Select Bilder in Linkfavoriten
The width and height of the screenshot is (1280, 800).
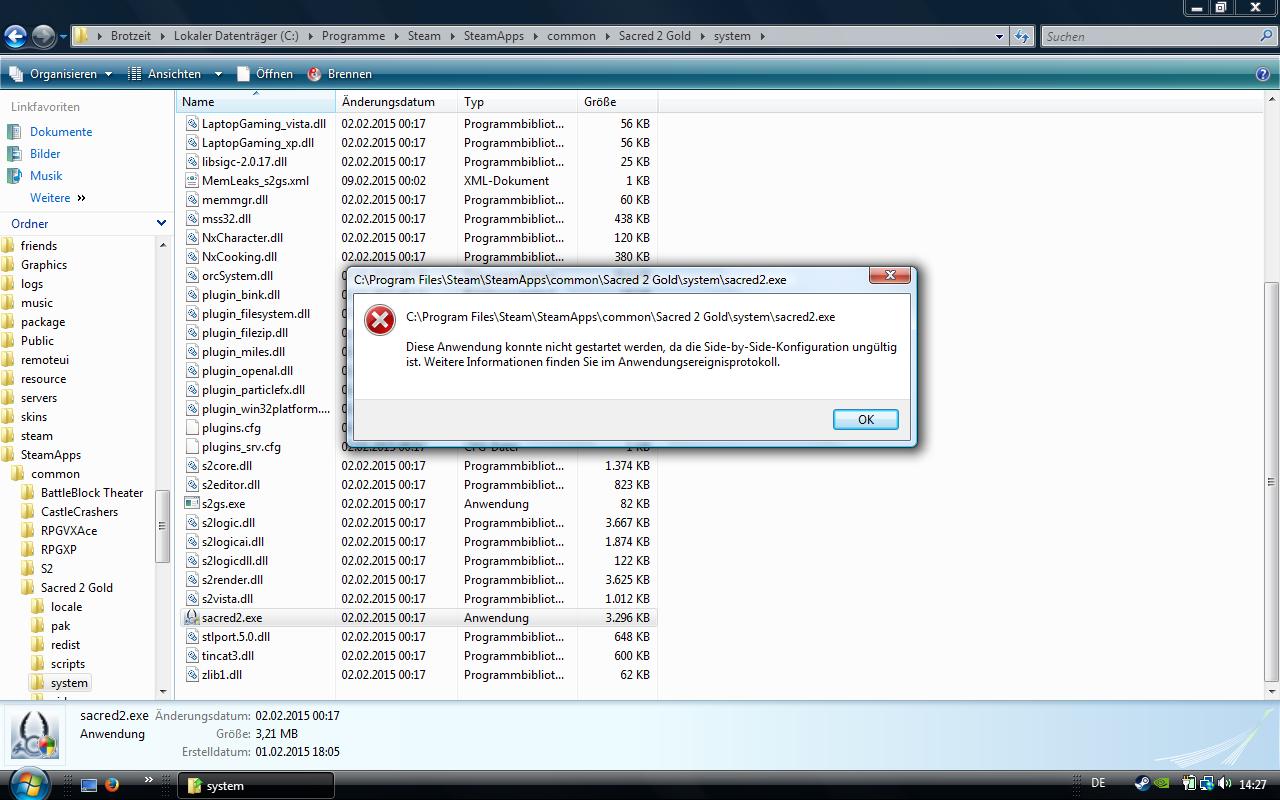(45, 154)
